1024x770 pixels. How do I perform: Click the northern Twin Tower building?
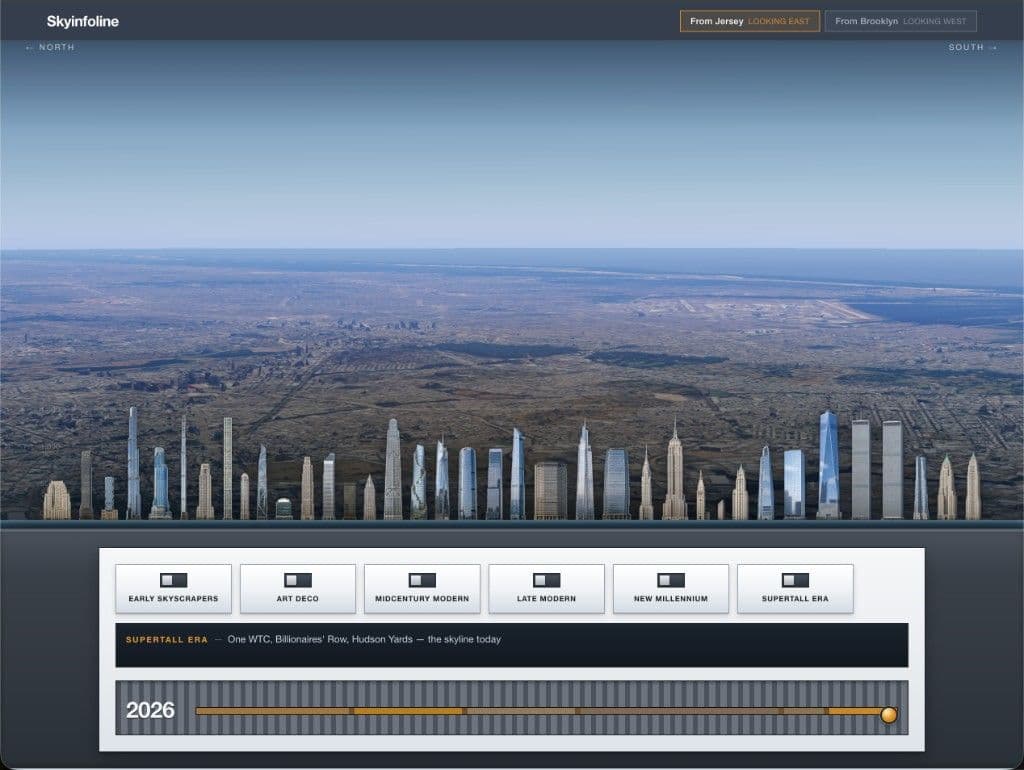(x=861, y=470)
